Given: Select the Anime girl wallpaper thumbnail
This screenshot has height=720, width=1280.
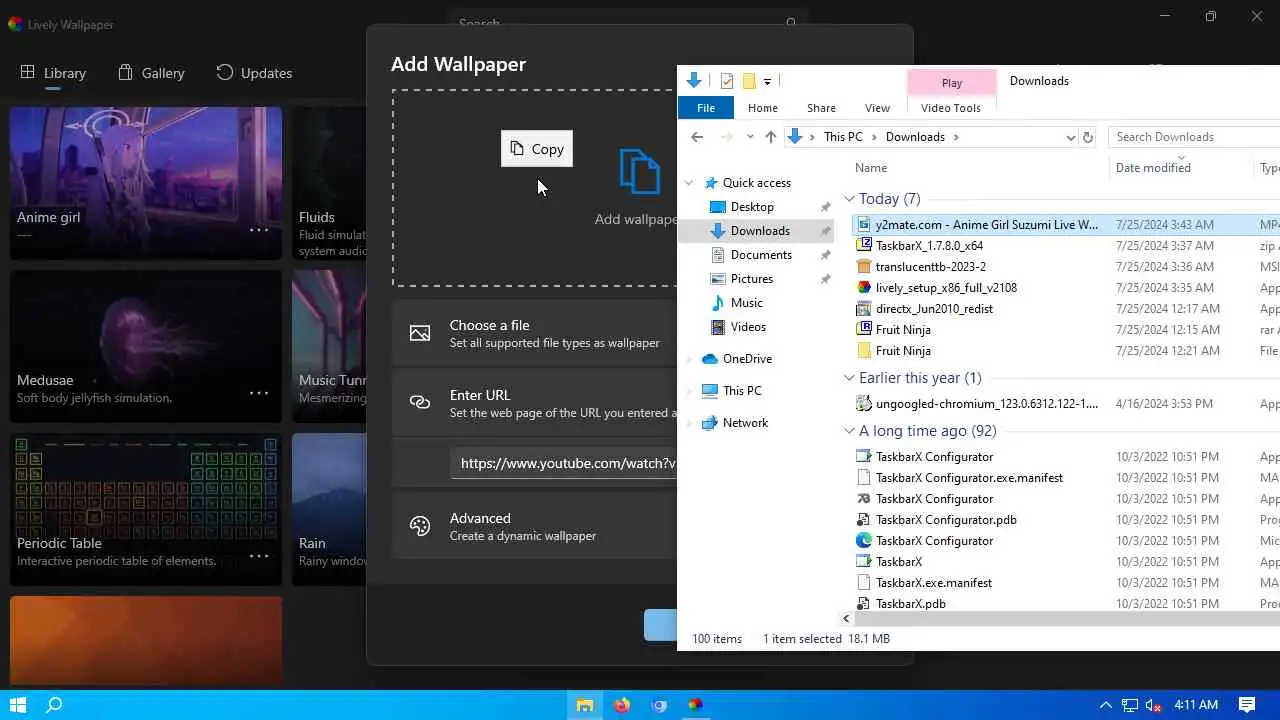Looking at the screenshot, I should (146, 183).
